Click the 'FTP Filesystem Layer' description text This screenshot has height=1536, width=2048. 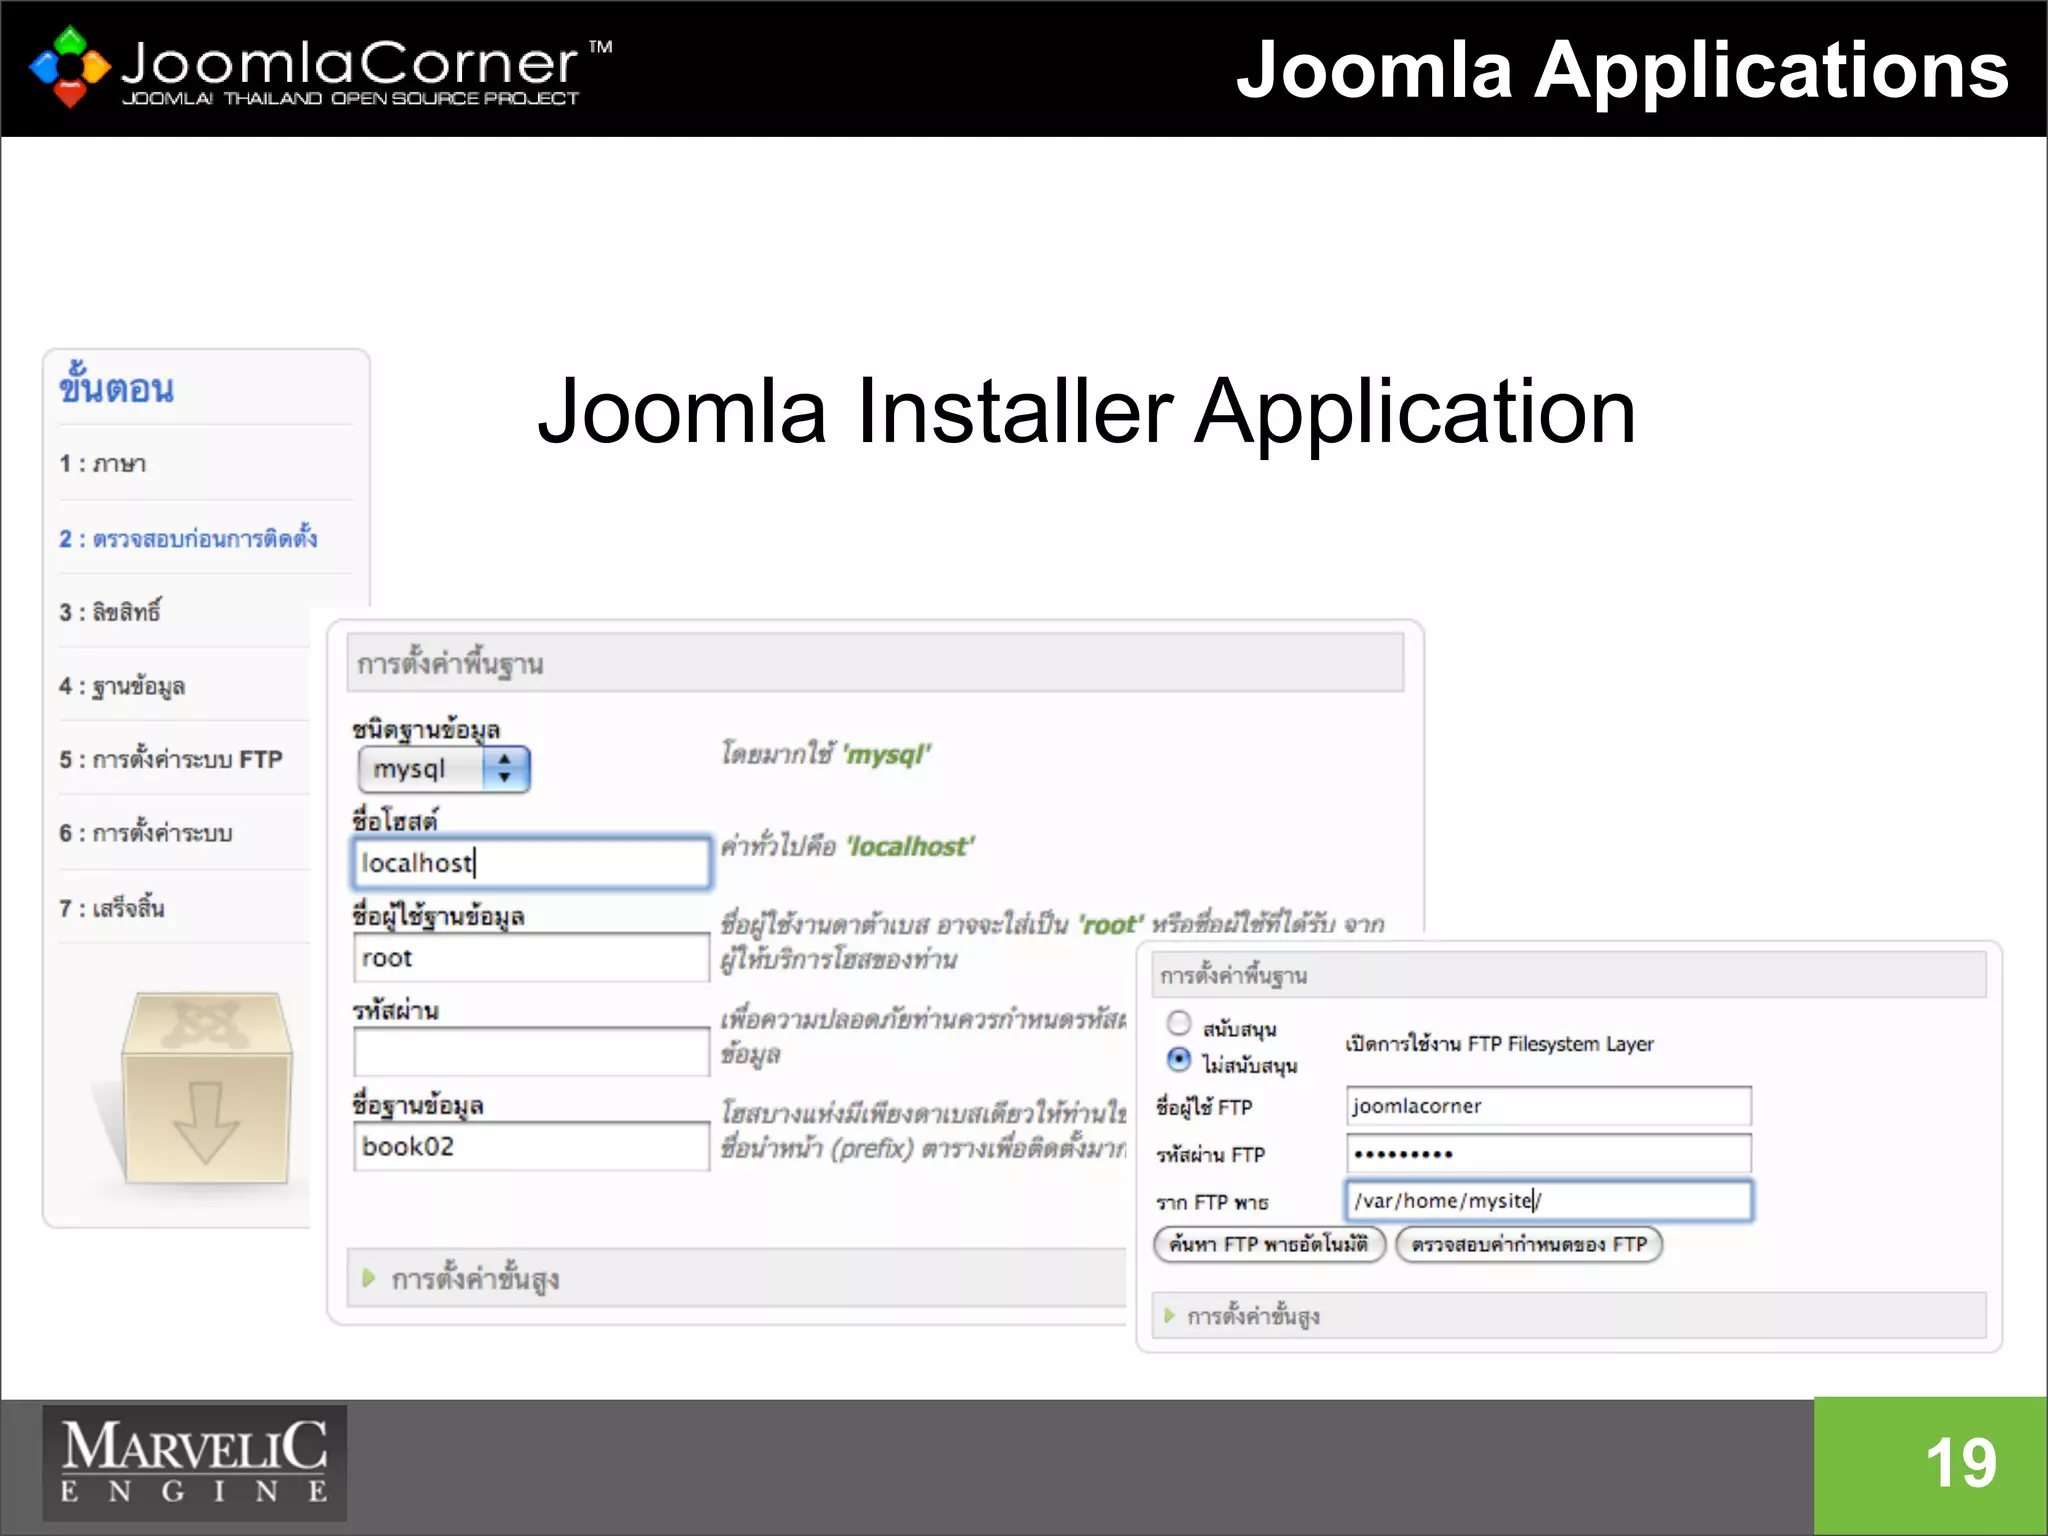1499,1044
